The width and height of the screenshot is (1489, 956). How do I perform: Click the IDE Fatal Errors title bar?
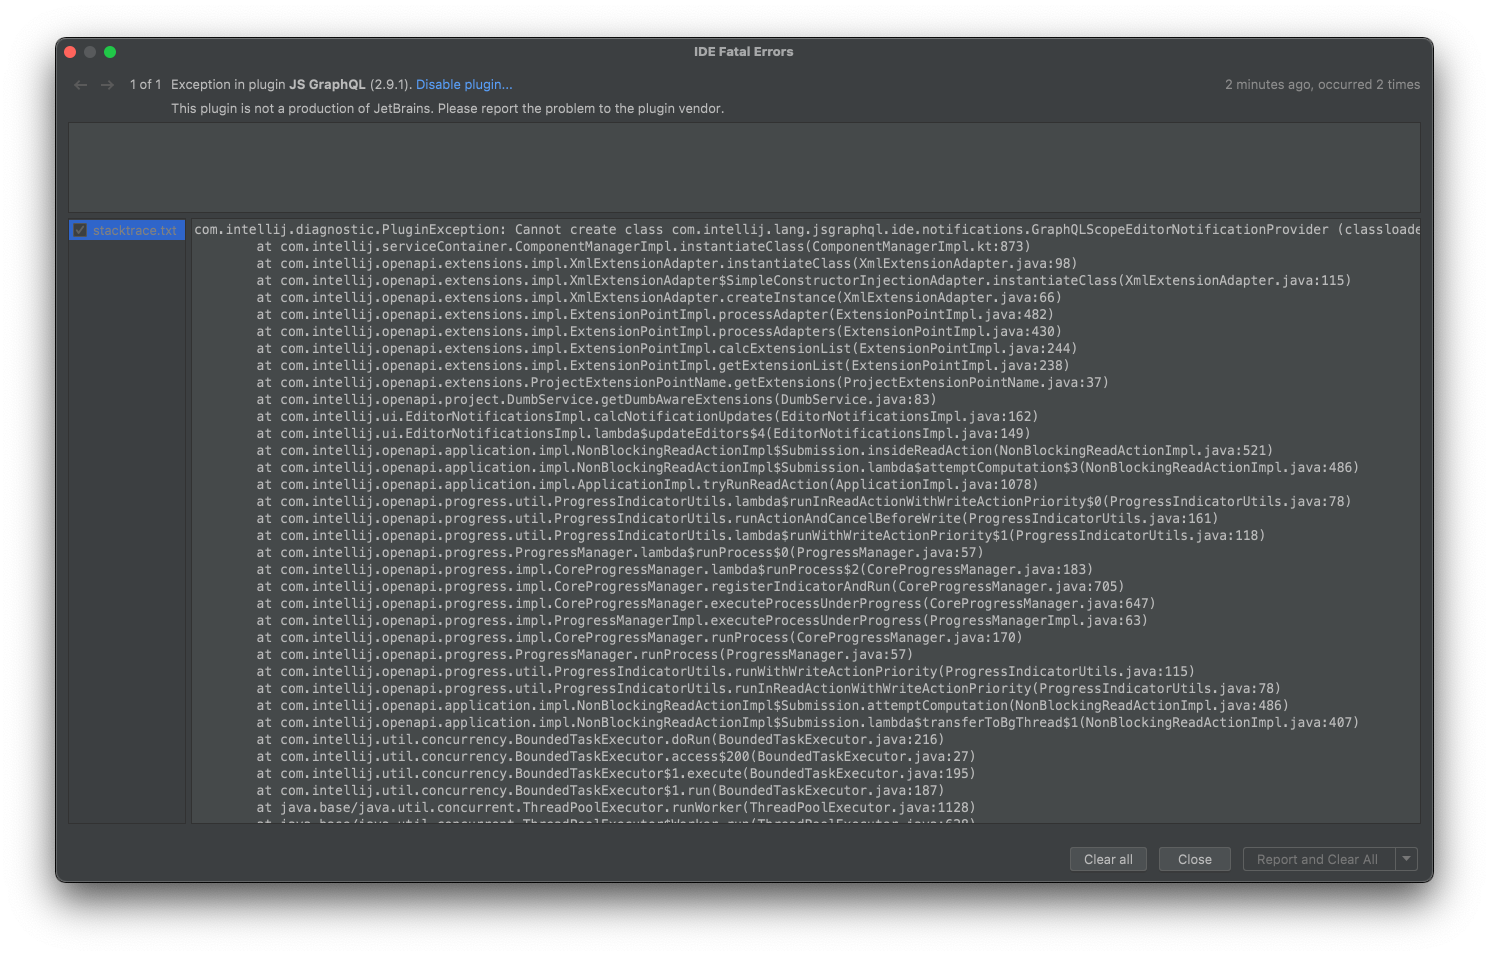[x=744, y=52]
